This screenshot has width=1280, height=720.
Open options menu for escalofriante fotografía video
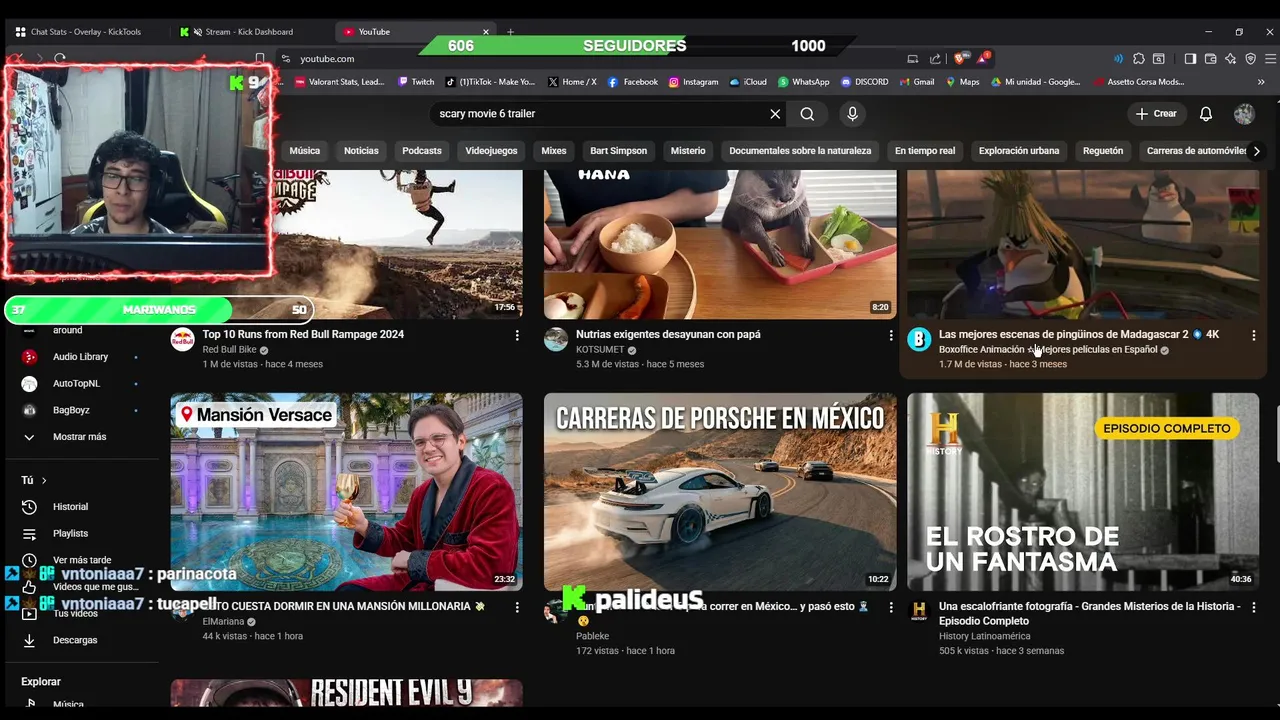coord(1254,607)
